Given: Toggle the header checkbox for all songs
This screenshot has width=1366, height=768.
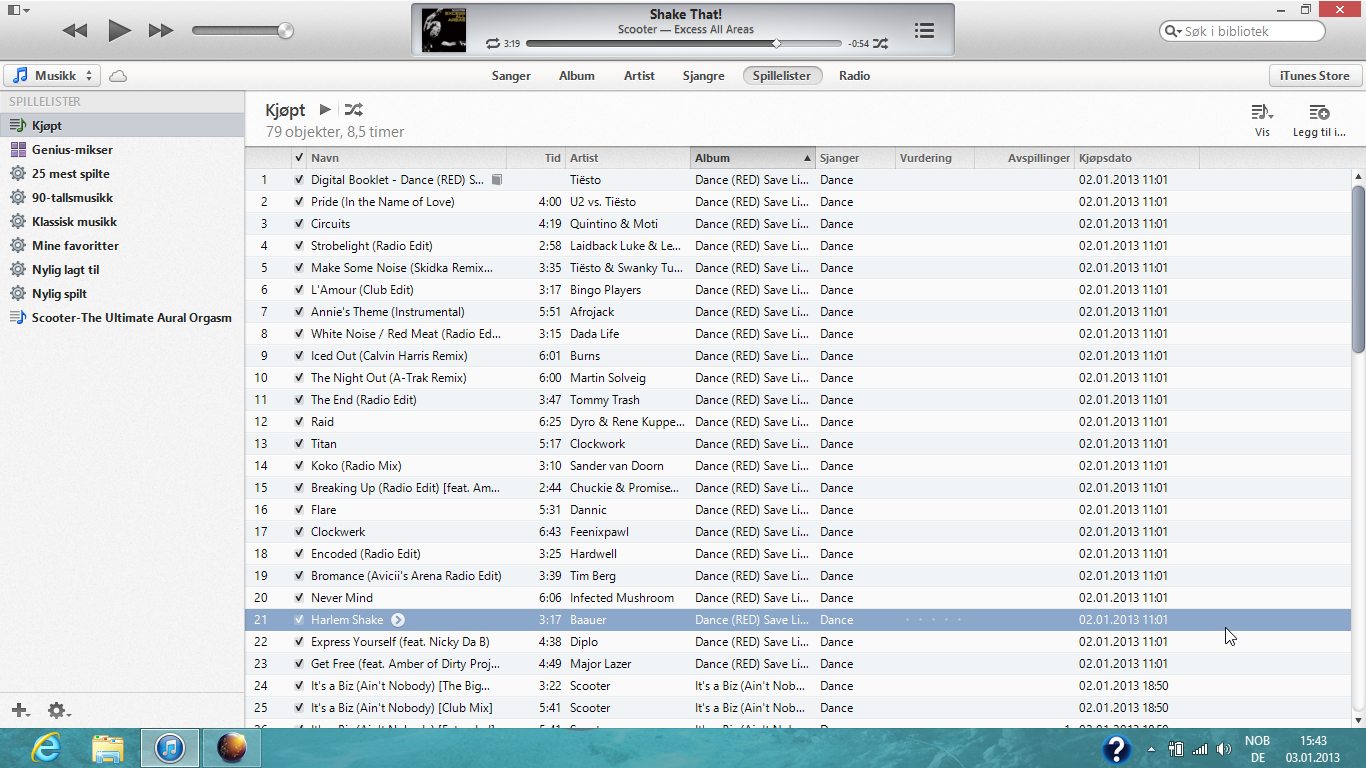Looking at the screenshot, I should tap(299, 158).
